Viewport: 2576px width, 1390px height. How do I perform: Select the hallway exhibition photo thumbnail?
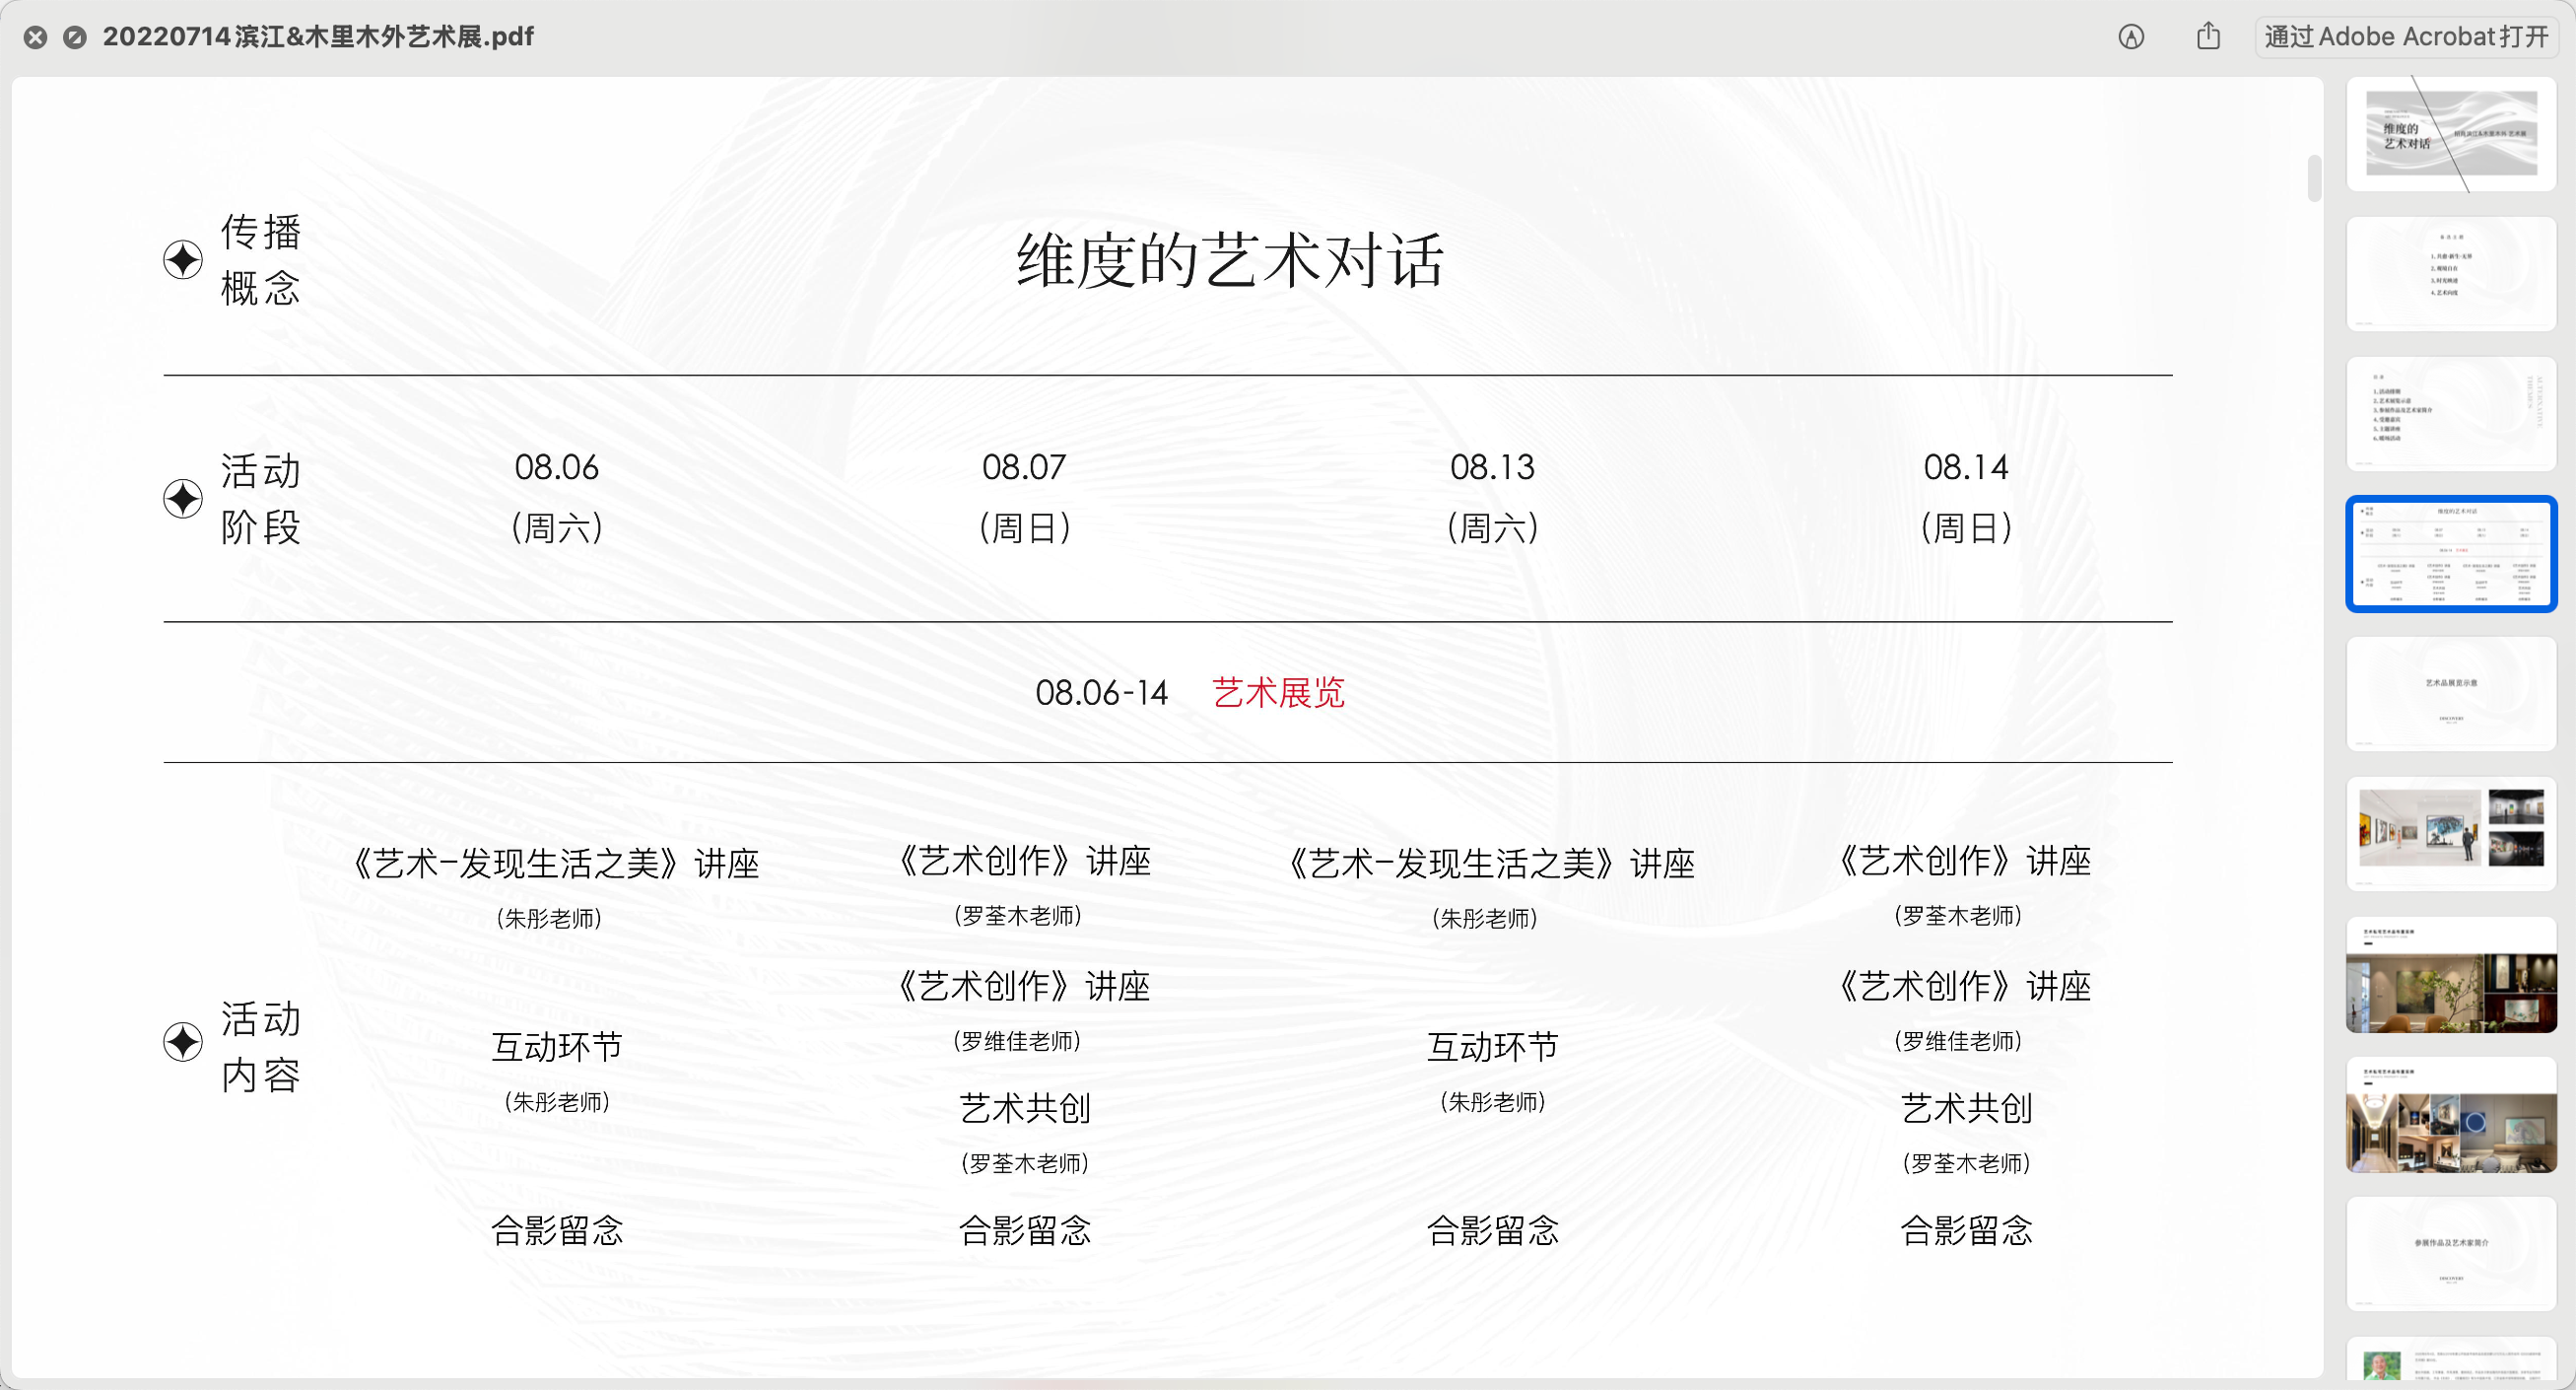(2450, 1116)
